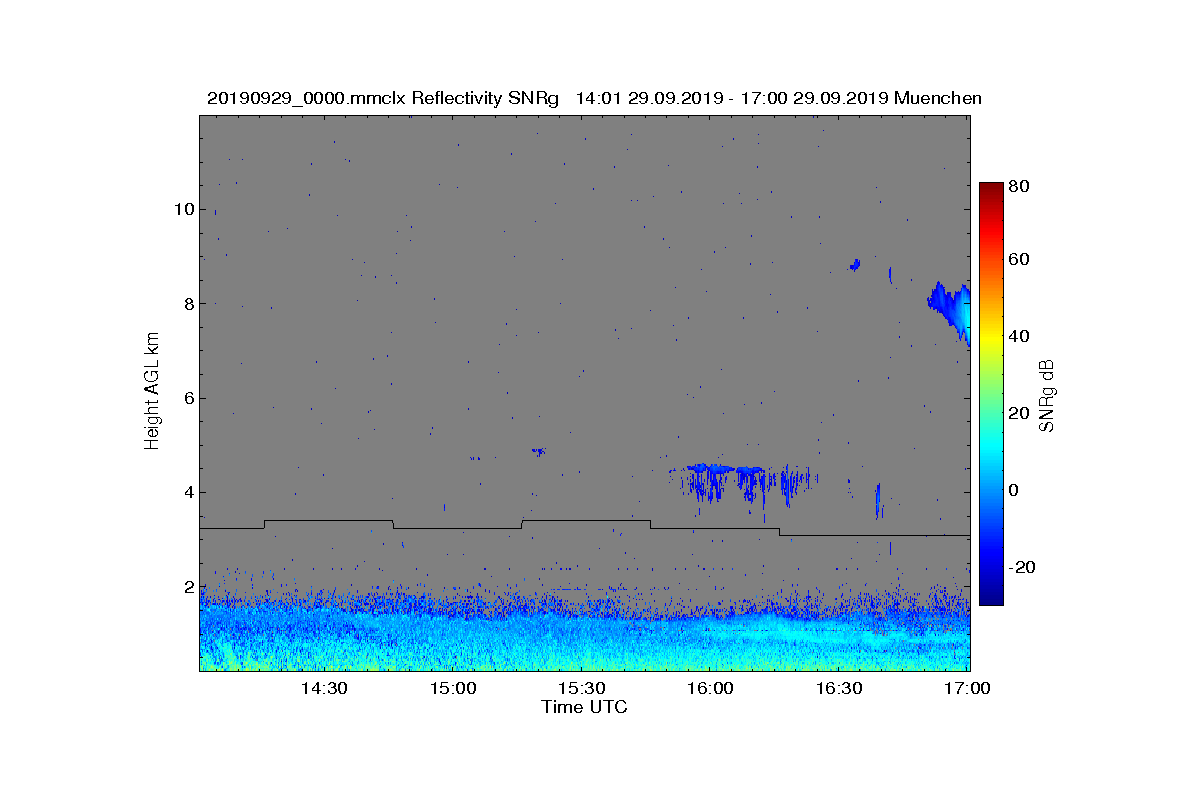This screenshot has height=800, width=1200.
Task: Click the height tick label 4
Action: click(x=187, y=492)
